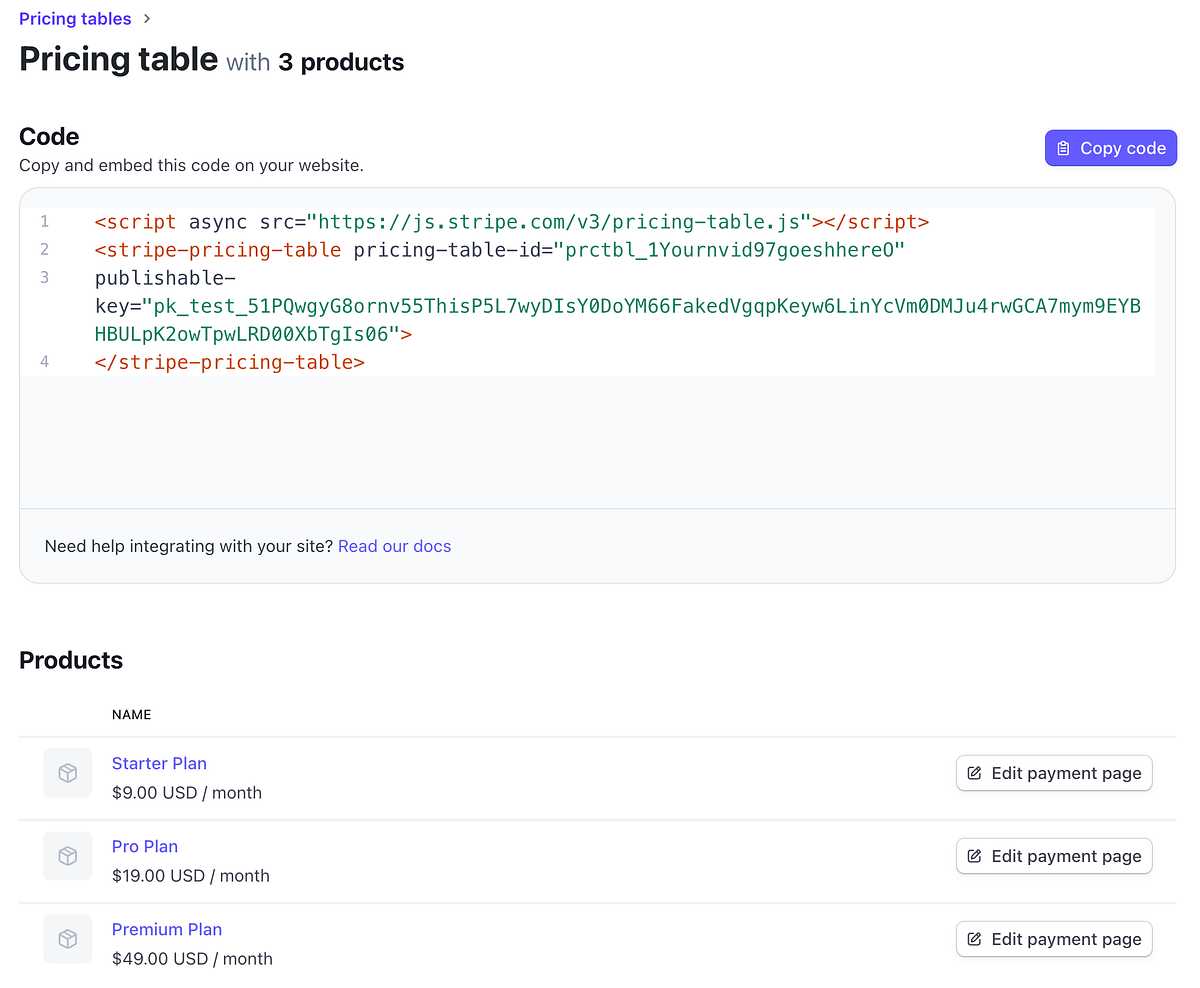Click Edit payment page for Pro Plan
This screenshot has width=1200, height=988.
(x=1054, y=855)
